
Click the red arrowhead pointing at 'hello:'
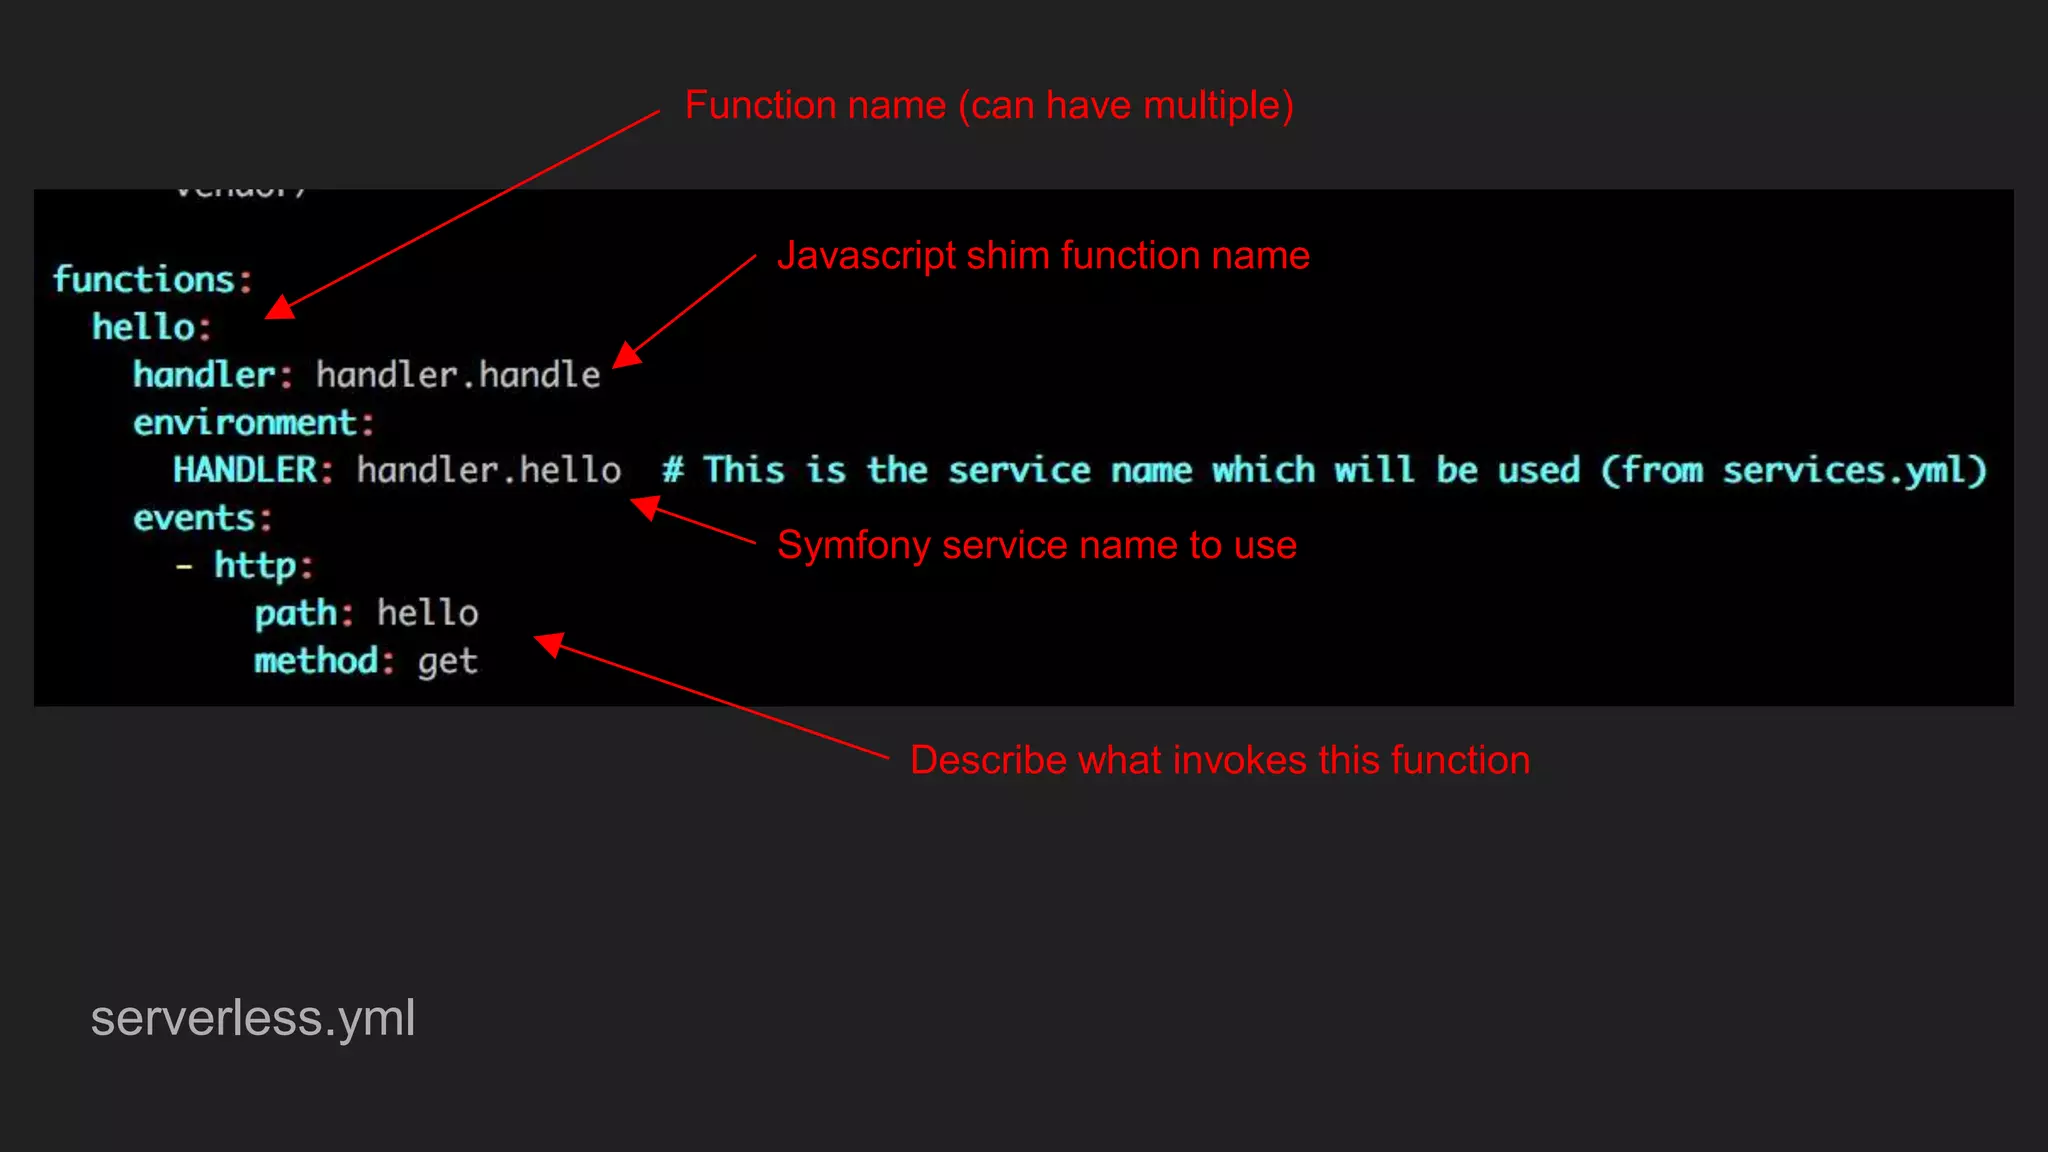pyautogui.click(x=280, y=308)
